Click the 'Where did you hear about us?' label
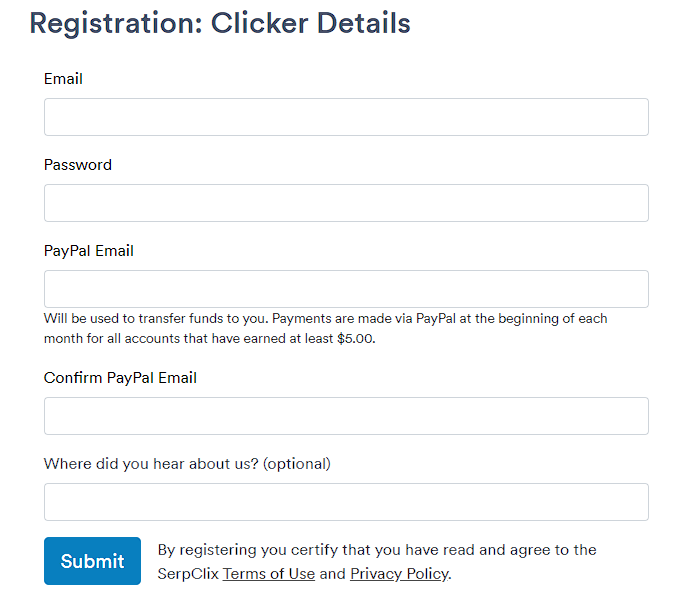This screenshot has height=597, width=691. coord(187,464)
